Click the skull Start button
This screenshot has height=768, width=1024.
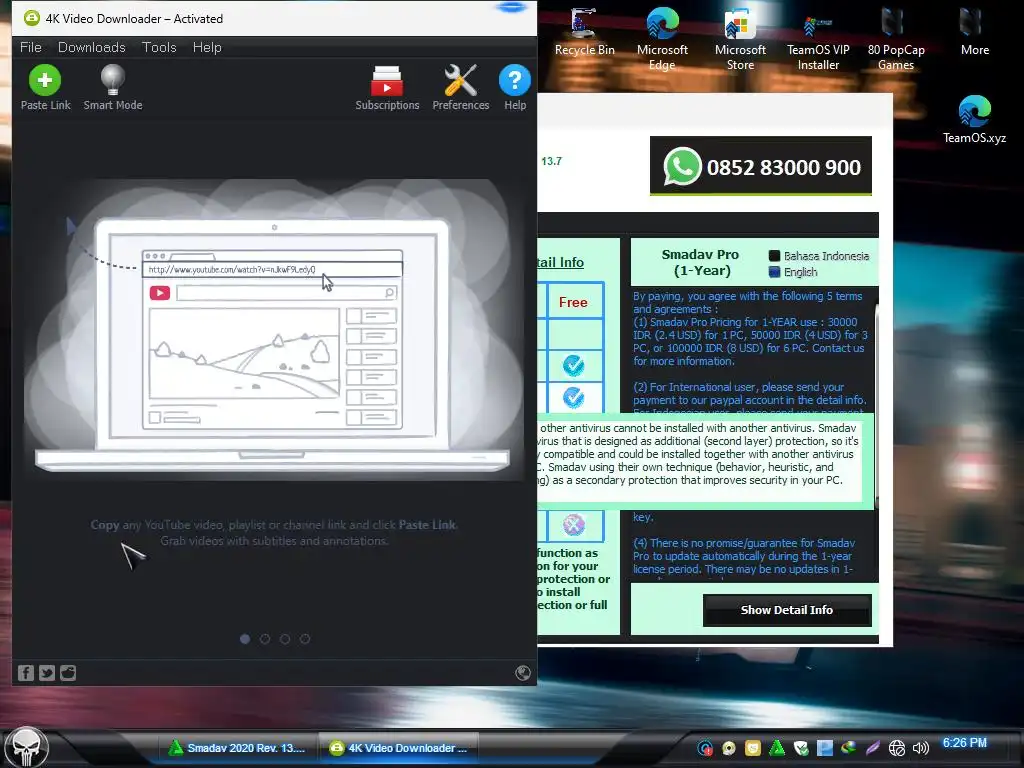(26, 748)
